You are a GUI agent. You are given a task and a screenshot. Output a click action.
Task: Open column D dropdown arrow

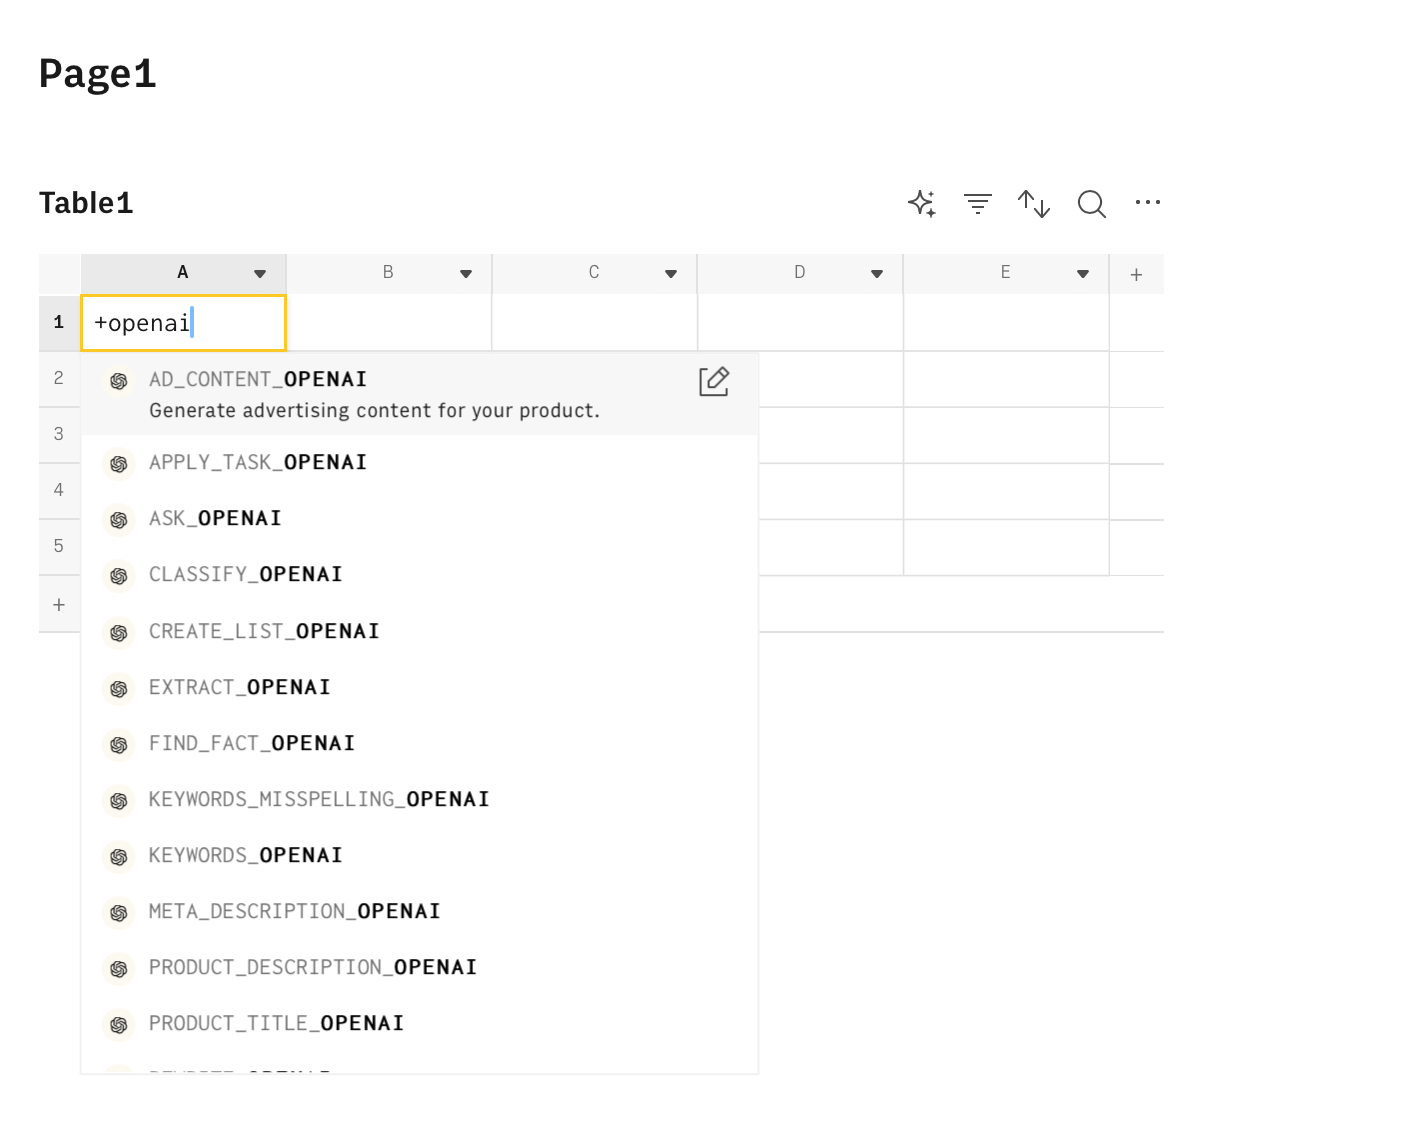(x=877, y=274)
